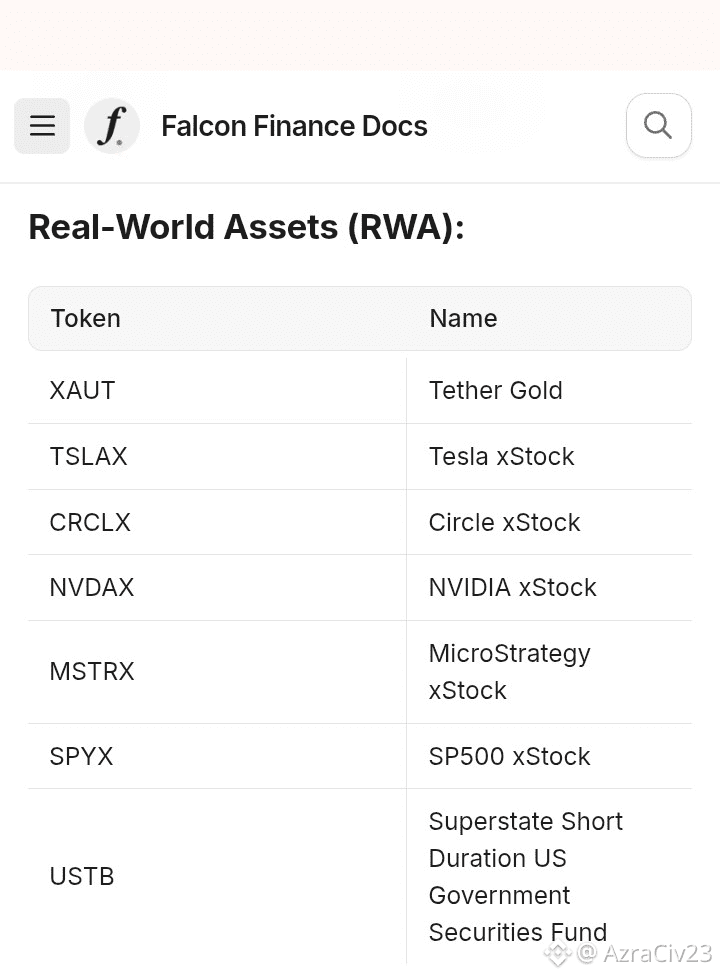720x978 pixels.
Task: Select the USTB token cell
Action: pyautogui.click(x=82, y=876)
